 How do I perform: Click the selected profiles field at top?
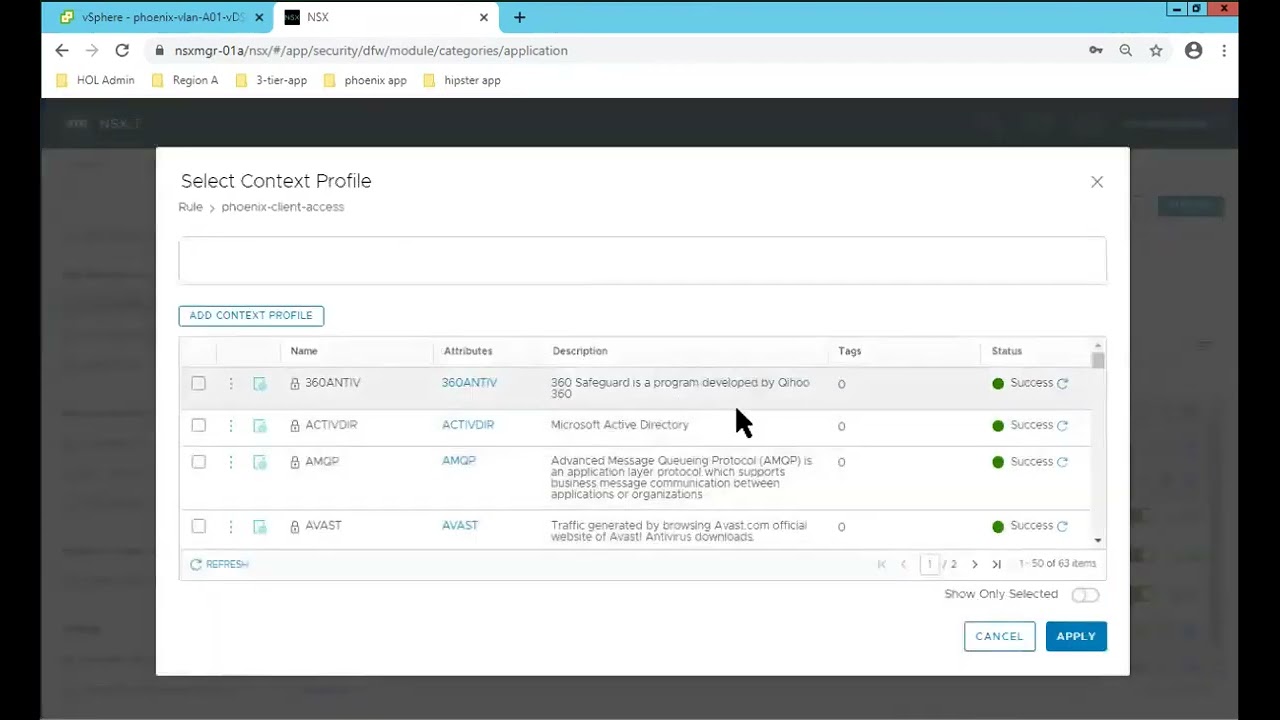click(643, 261)
